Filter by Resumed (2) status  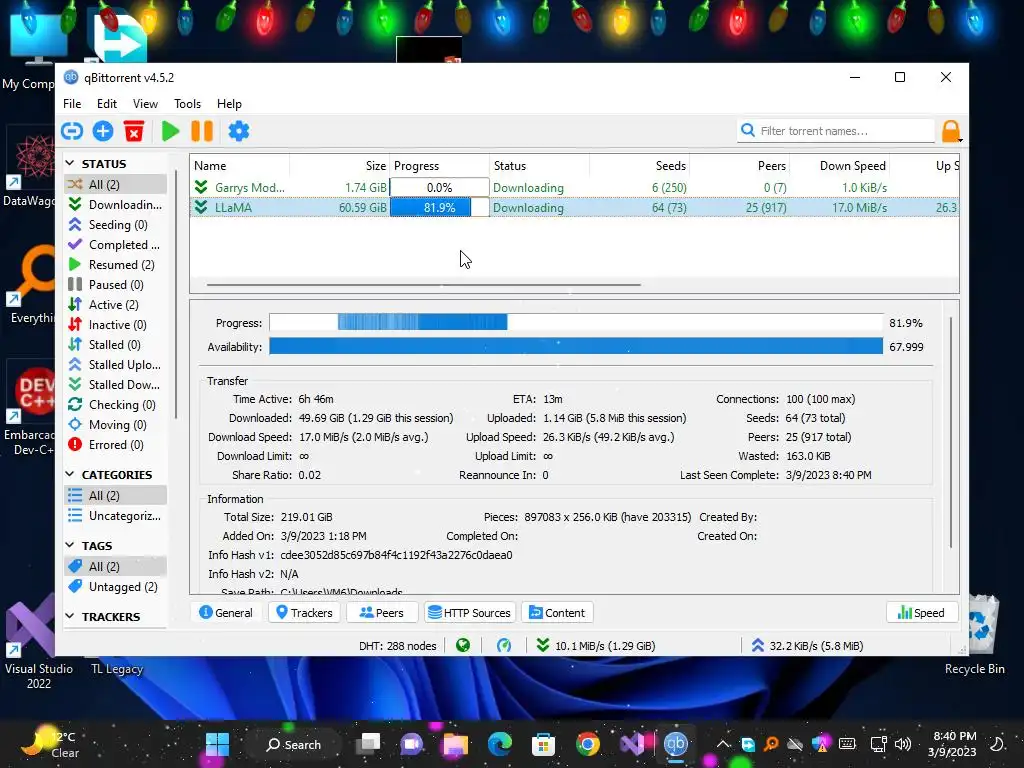pyautogui.click(x=116, y=264)
